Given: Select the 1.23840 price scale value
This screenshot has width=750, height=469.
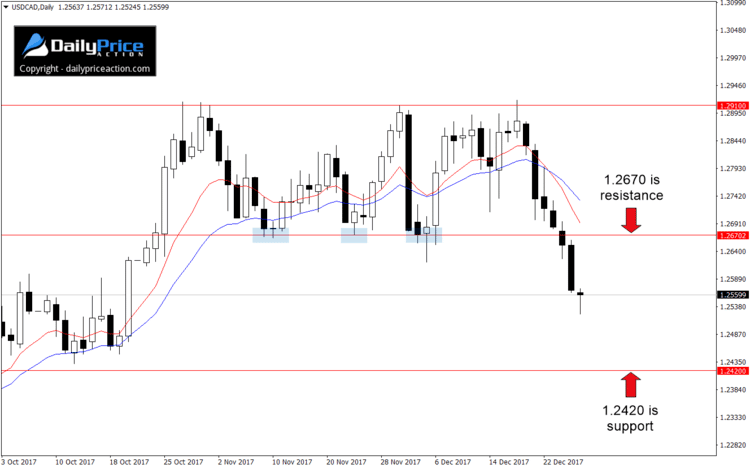Looking at the screenshot, I should click(733, 390).
